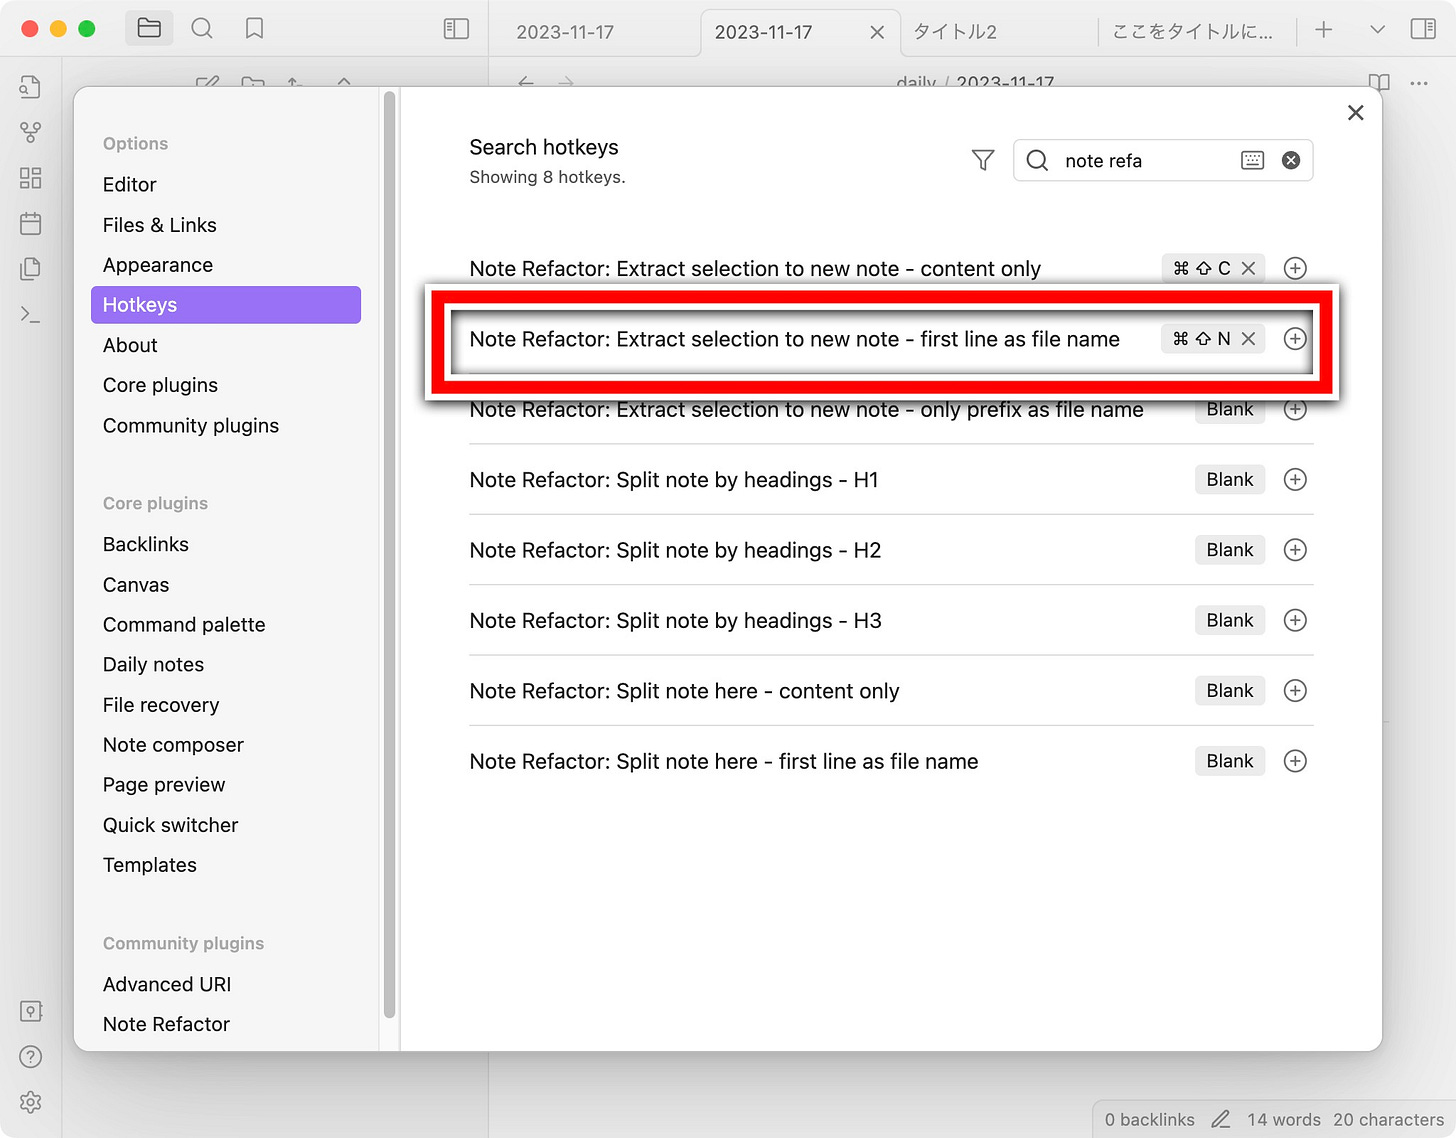
Task: Open Templates plugin settings
Action: pyautogui.click(x=226, y=865)
